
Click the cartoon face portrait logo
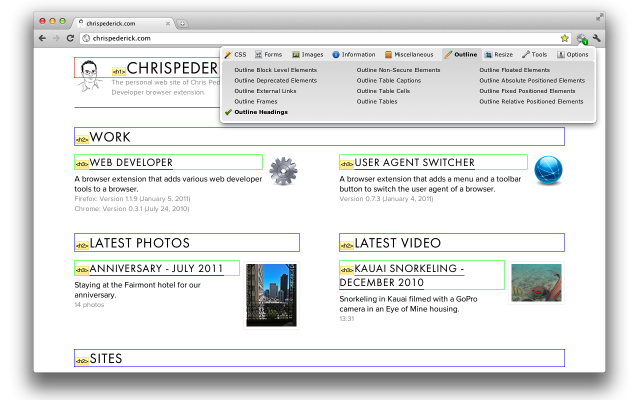pyautogui.click(x=89, y=76)
